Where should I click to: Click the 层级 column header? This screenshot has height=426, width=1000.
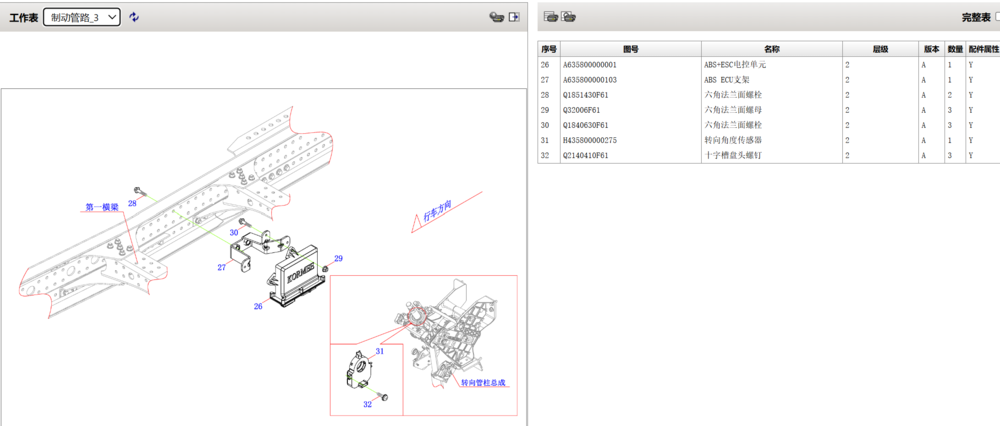click(x=880, y=49)
